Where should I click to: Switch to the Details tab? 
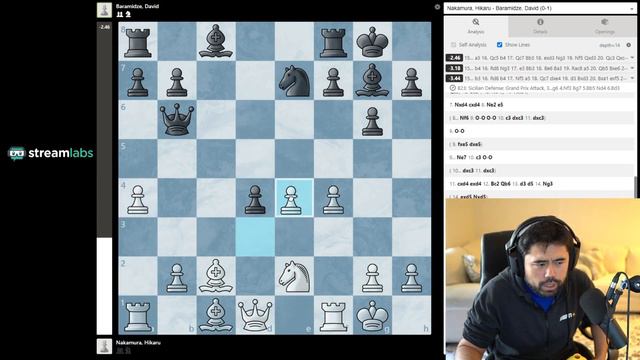click(540, 27)
